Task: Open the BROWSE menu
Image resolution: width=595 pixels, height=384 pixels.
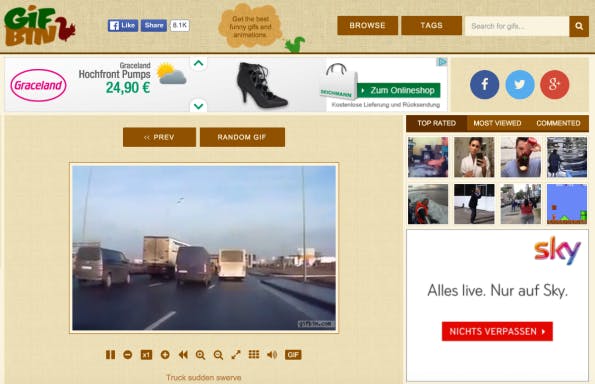Action: click(367, 25)
